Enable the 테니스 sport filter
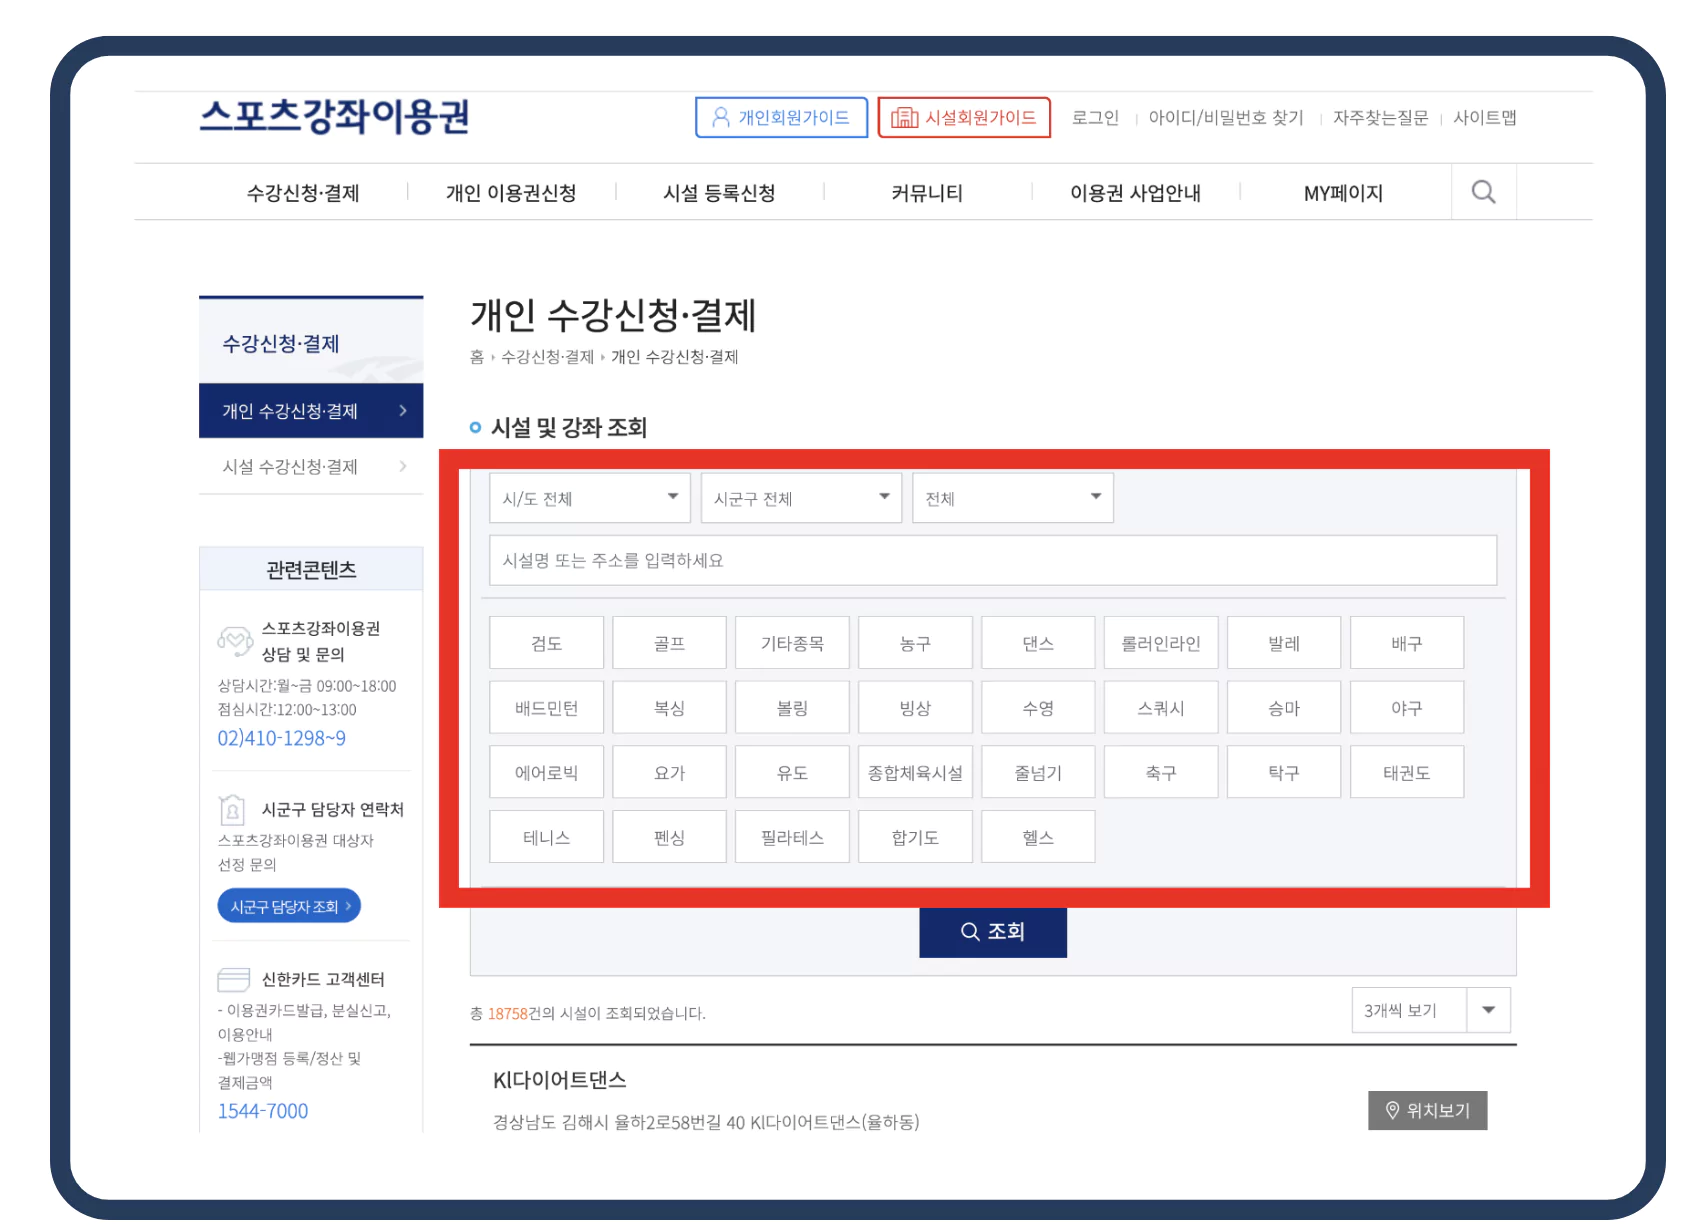This screenshot has height=1232, width=1692. (x=547, y=837)
